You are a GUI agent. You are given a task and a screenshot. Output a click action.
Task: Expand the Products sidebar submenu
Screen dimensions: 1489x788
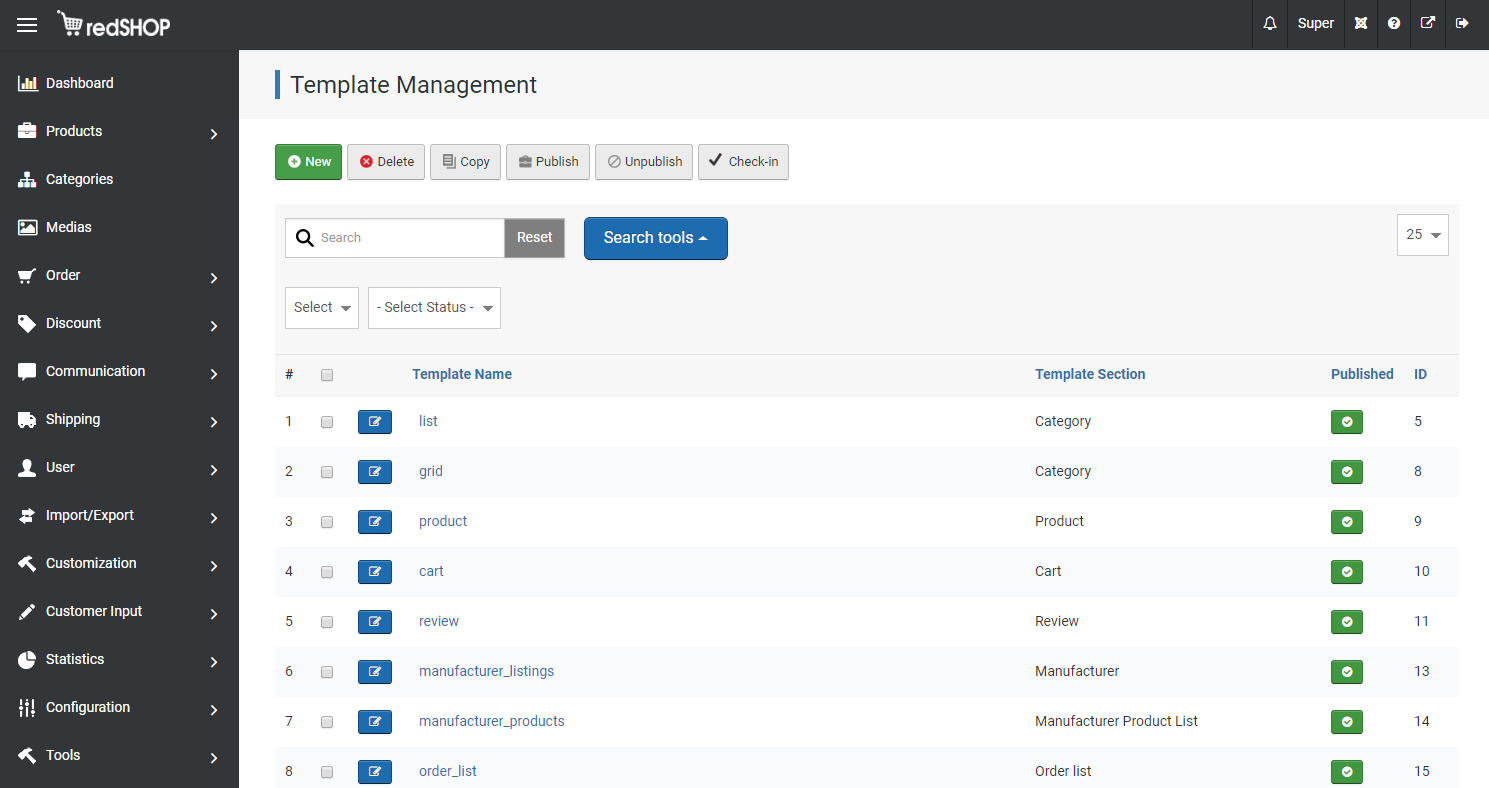pos(214,133)
